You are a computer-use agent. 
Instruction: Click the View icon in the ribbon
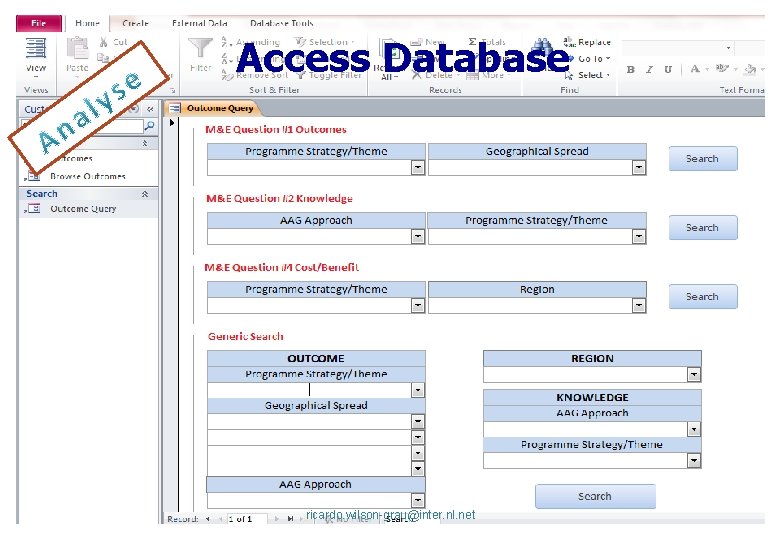36,50
